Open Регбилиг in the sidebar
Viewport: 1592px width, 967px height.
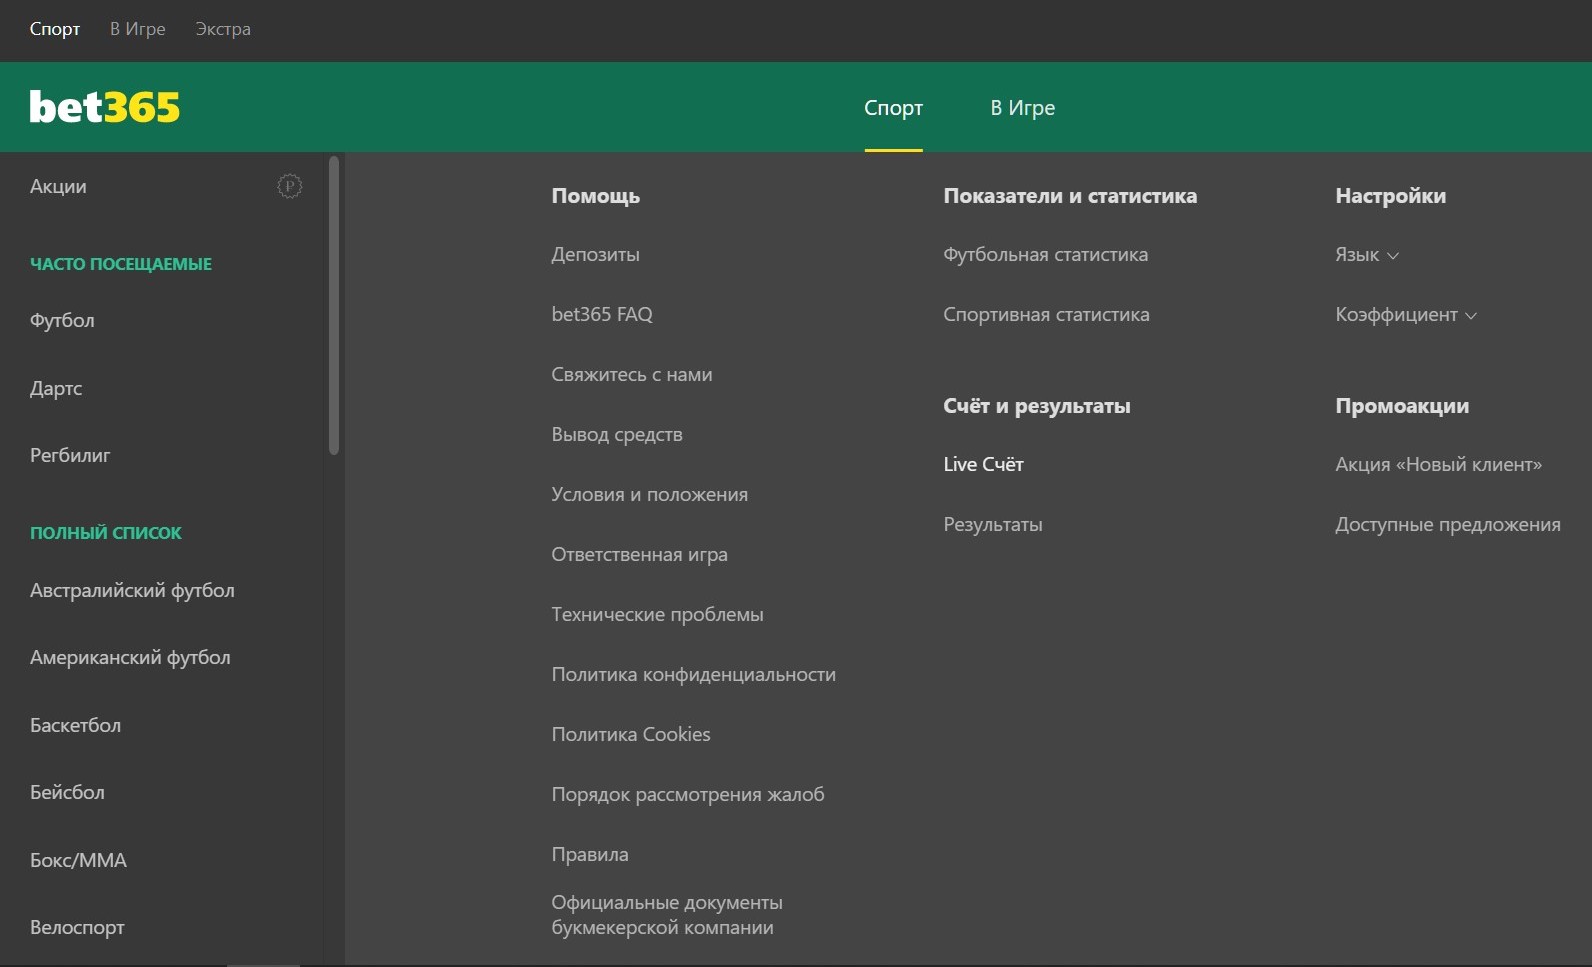point(70,455)
